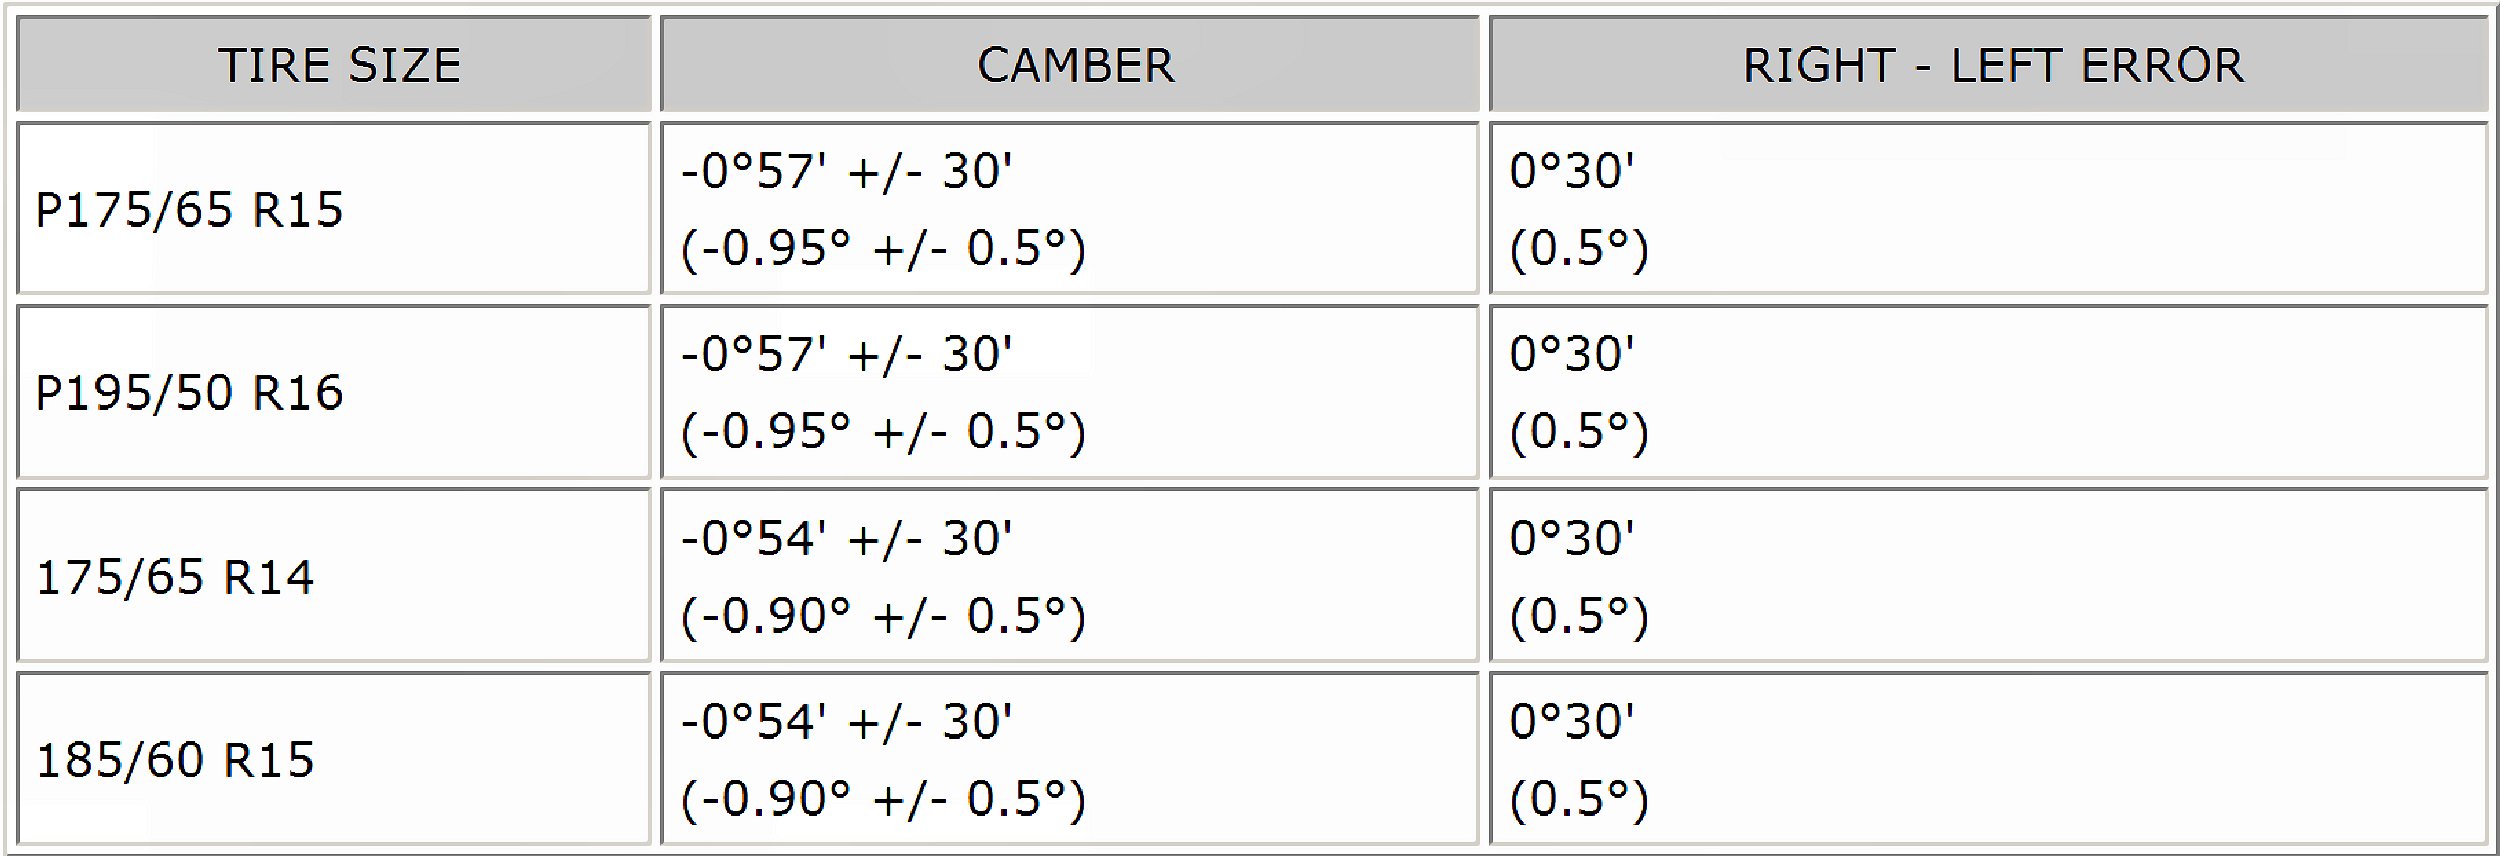Click the 0°30' error value for 175/65 R14
This screenshot has width=2500, height=856.
(1571, 538)
